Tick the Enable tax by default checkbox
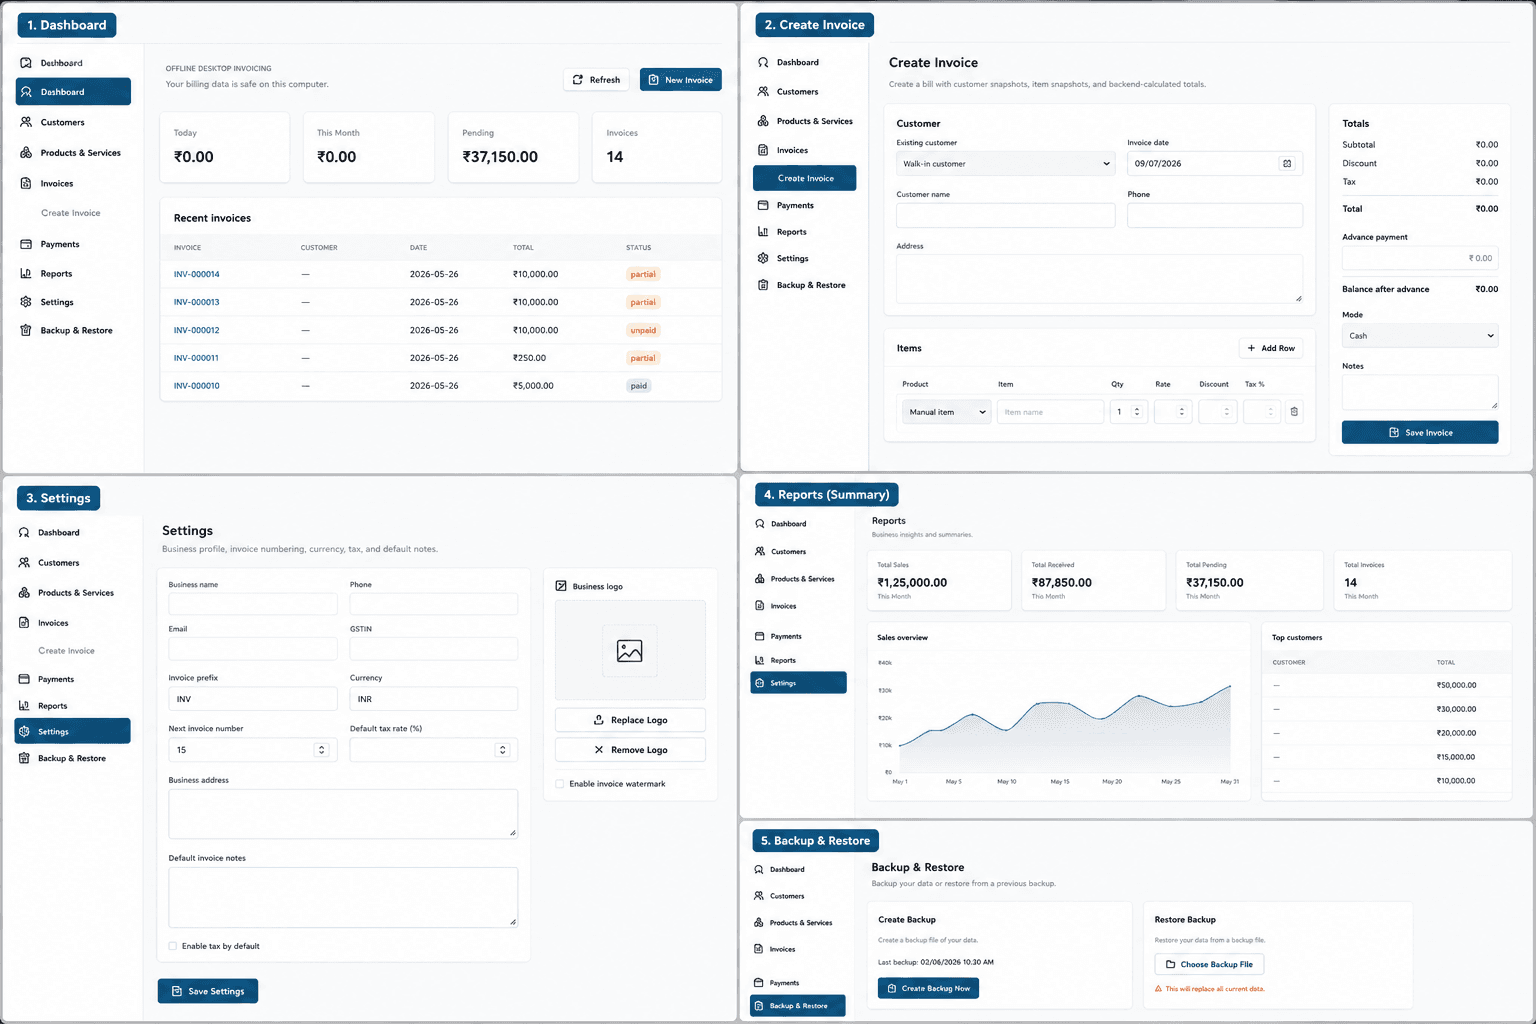 173,946
